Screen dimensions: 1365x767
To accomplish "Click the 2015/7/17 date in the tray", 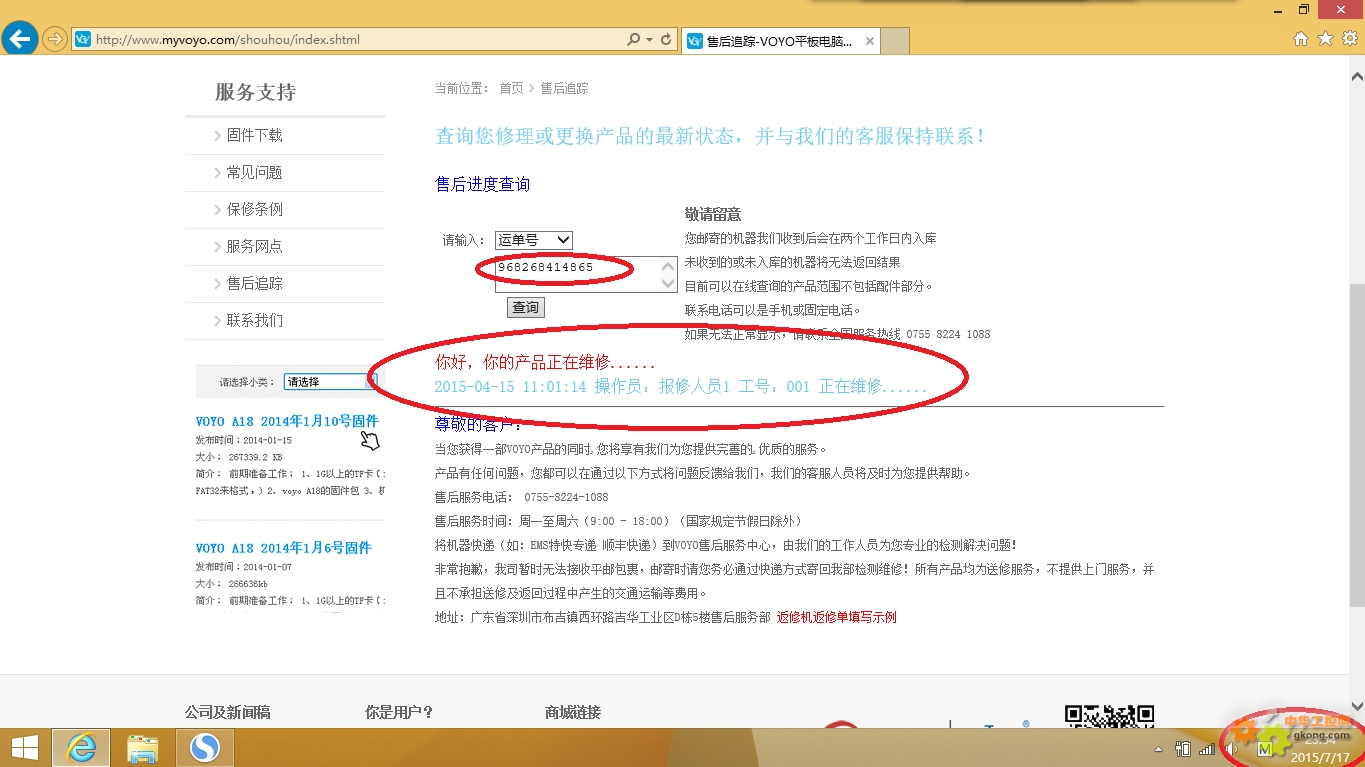I will click(x=1319, y=757).
